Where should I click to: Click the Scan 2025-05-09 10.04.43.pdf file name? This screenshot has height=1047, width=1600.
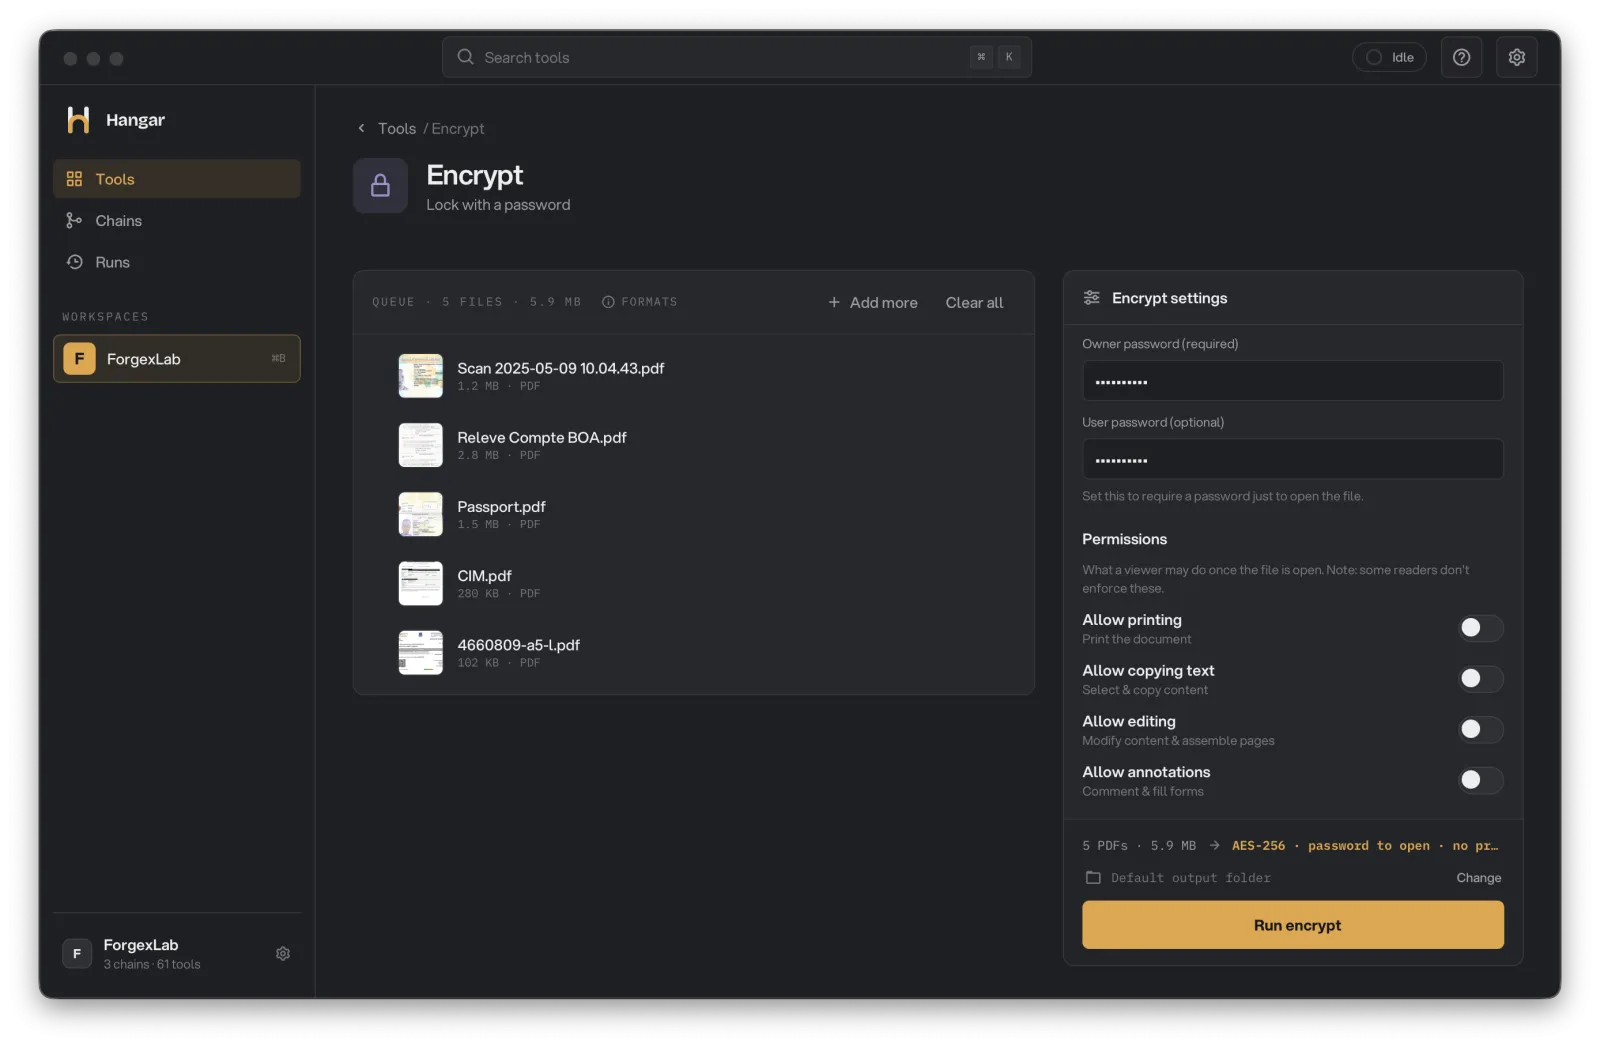560,368
